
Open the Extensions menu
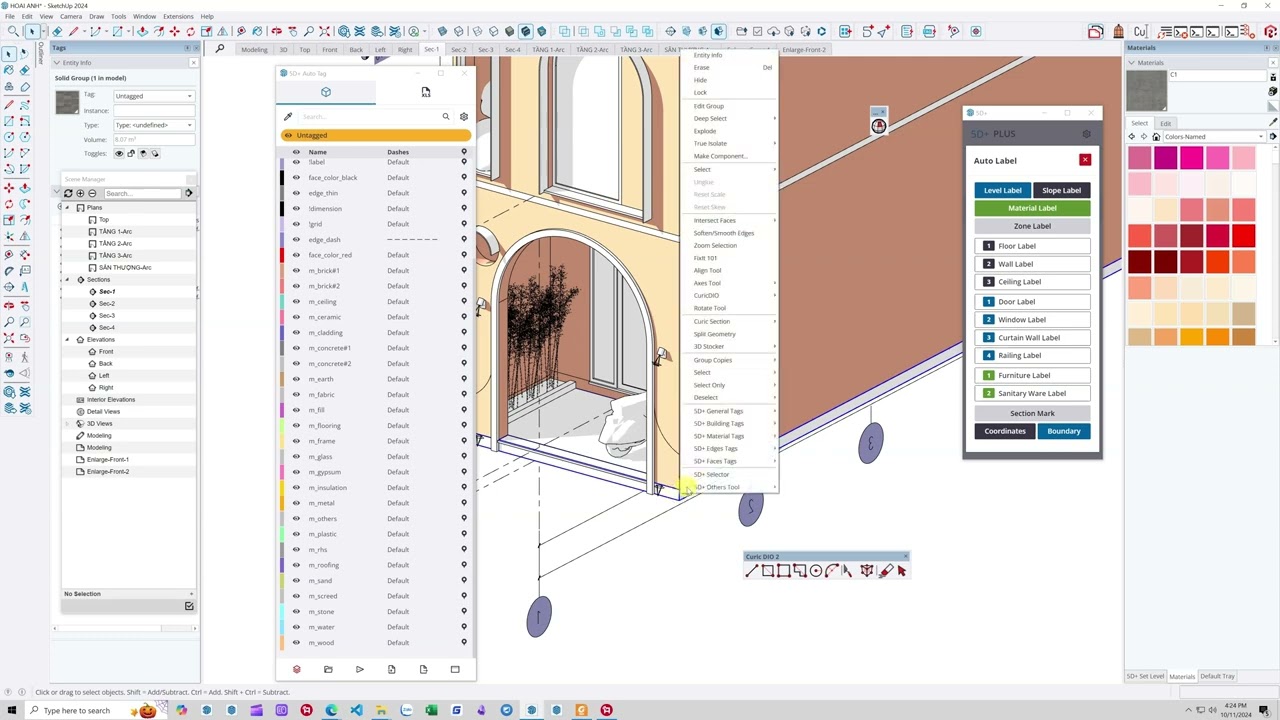pos(178,16)
